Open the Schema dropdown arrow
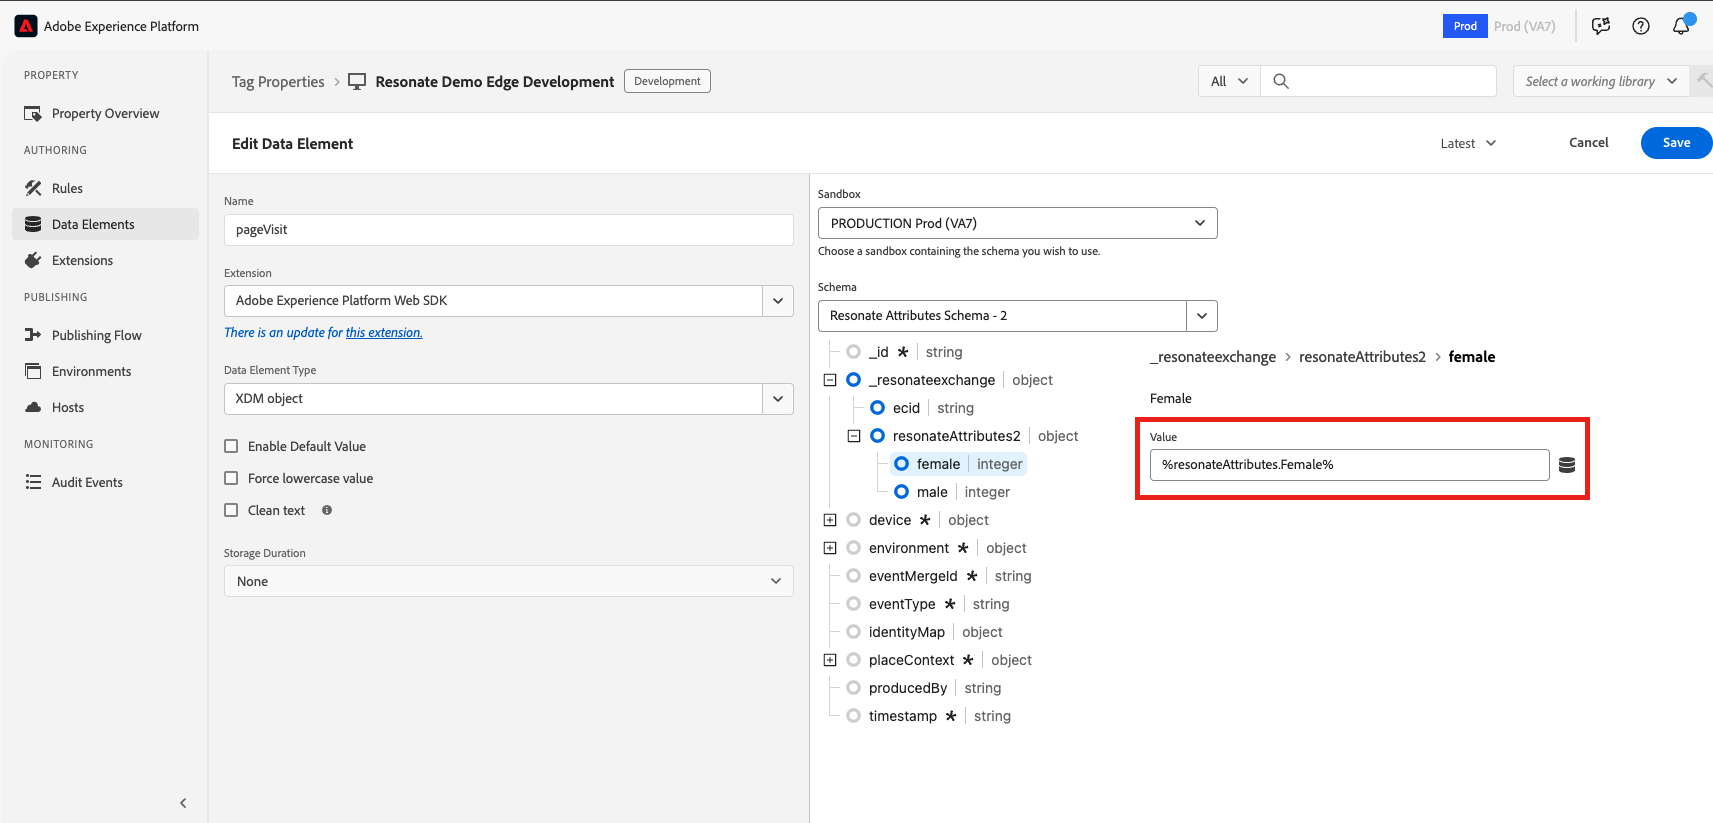This screenshot has width=1713, height=823. [x=1201, y=316]
